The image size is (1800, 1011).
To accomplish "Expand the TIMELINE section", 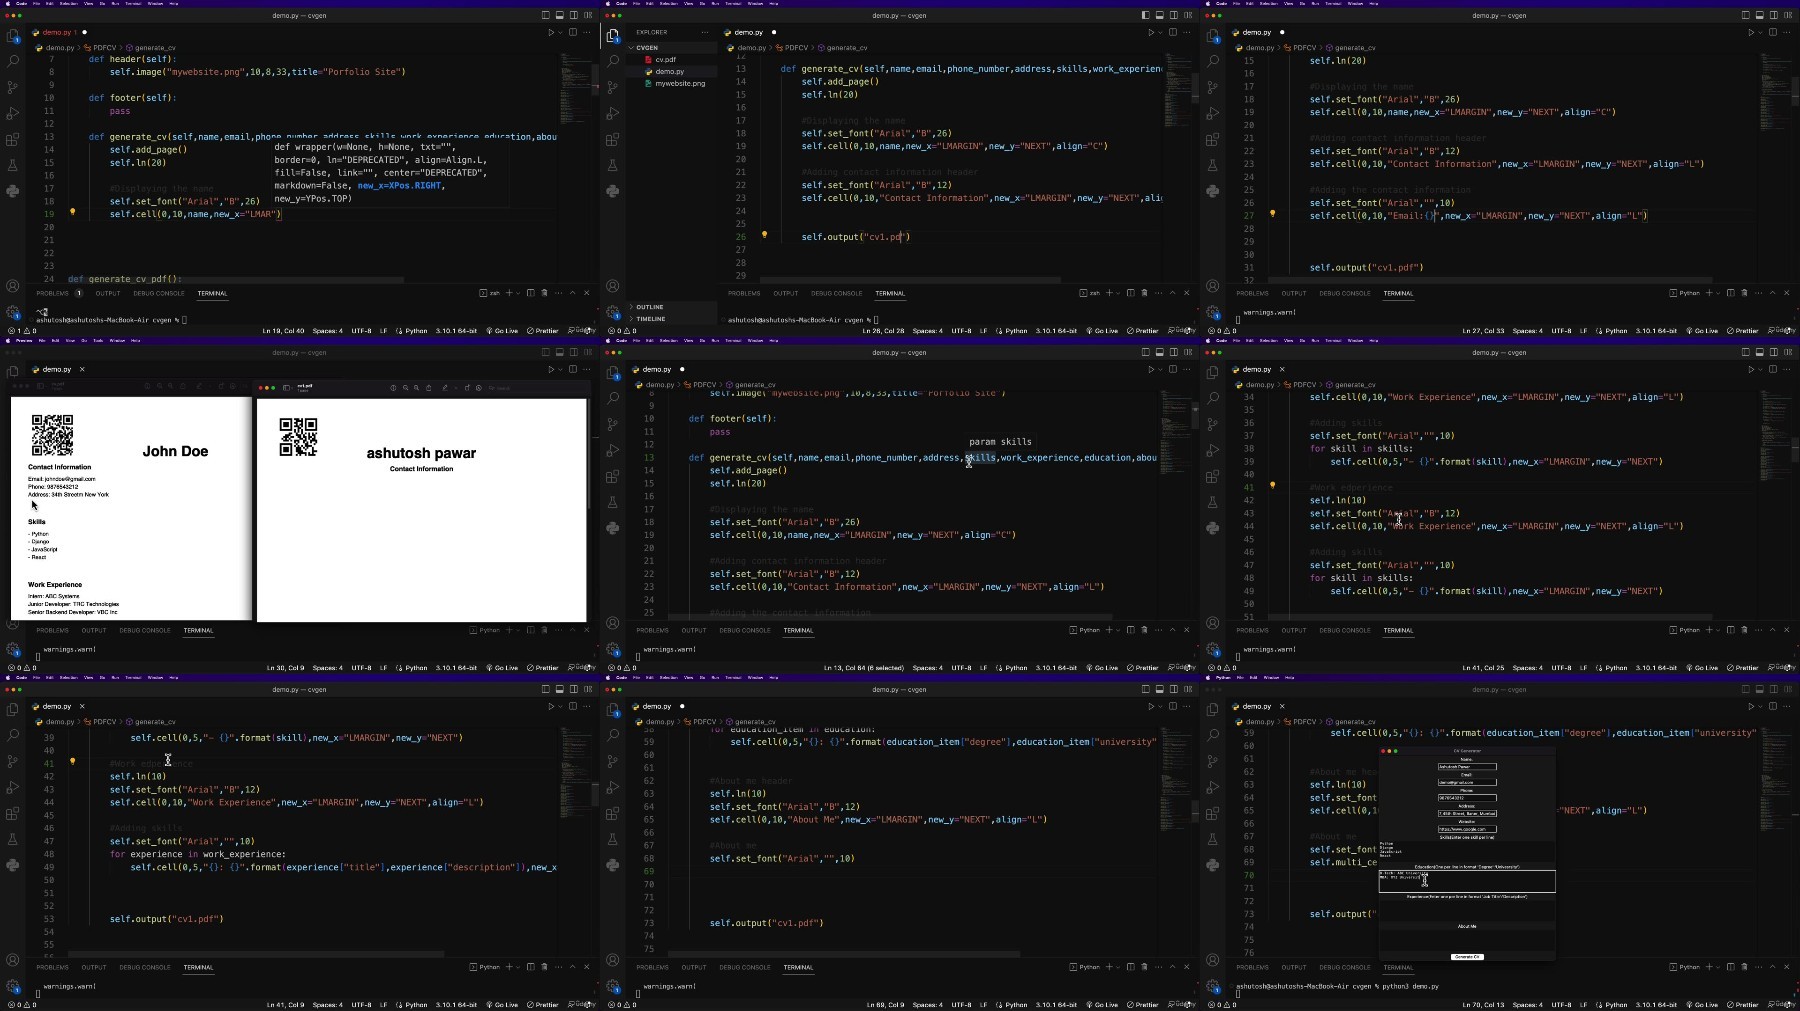I will [650, 319].
